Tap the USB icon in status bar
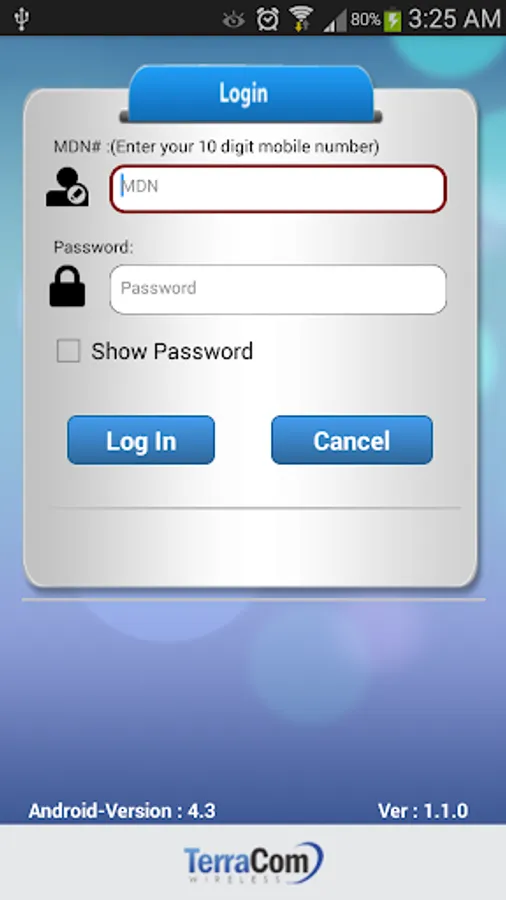Image resolution: width=506 pixels, height=900 pixels. click(x=22, y=18)
